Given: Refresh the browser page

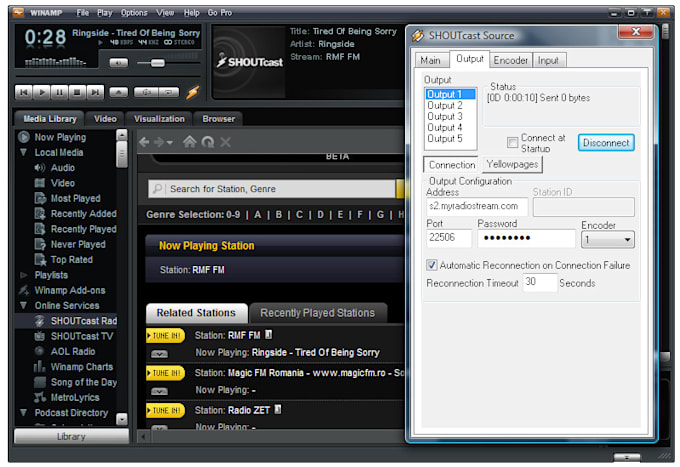Looking at the screenshot, I should point(208,142).
